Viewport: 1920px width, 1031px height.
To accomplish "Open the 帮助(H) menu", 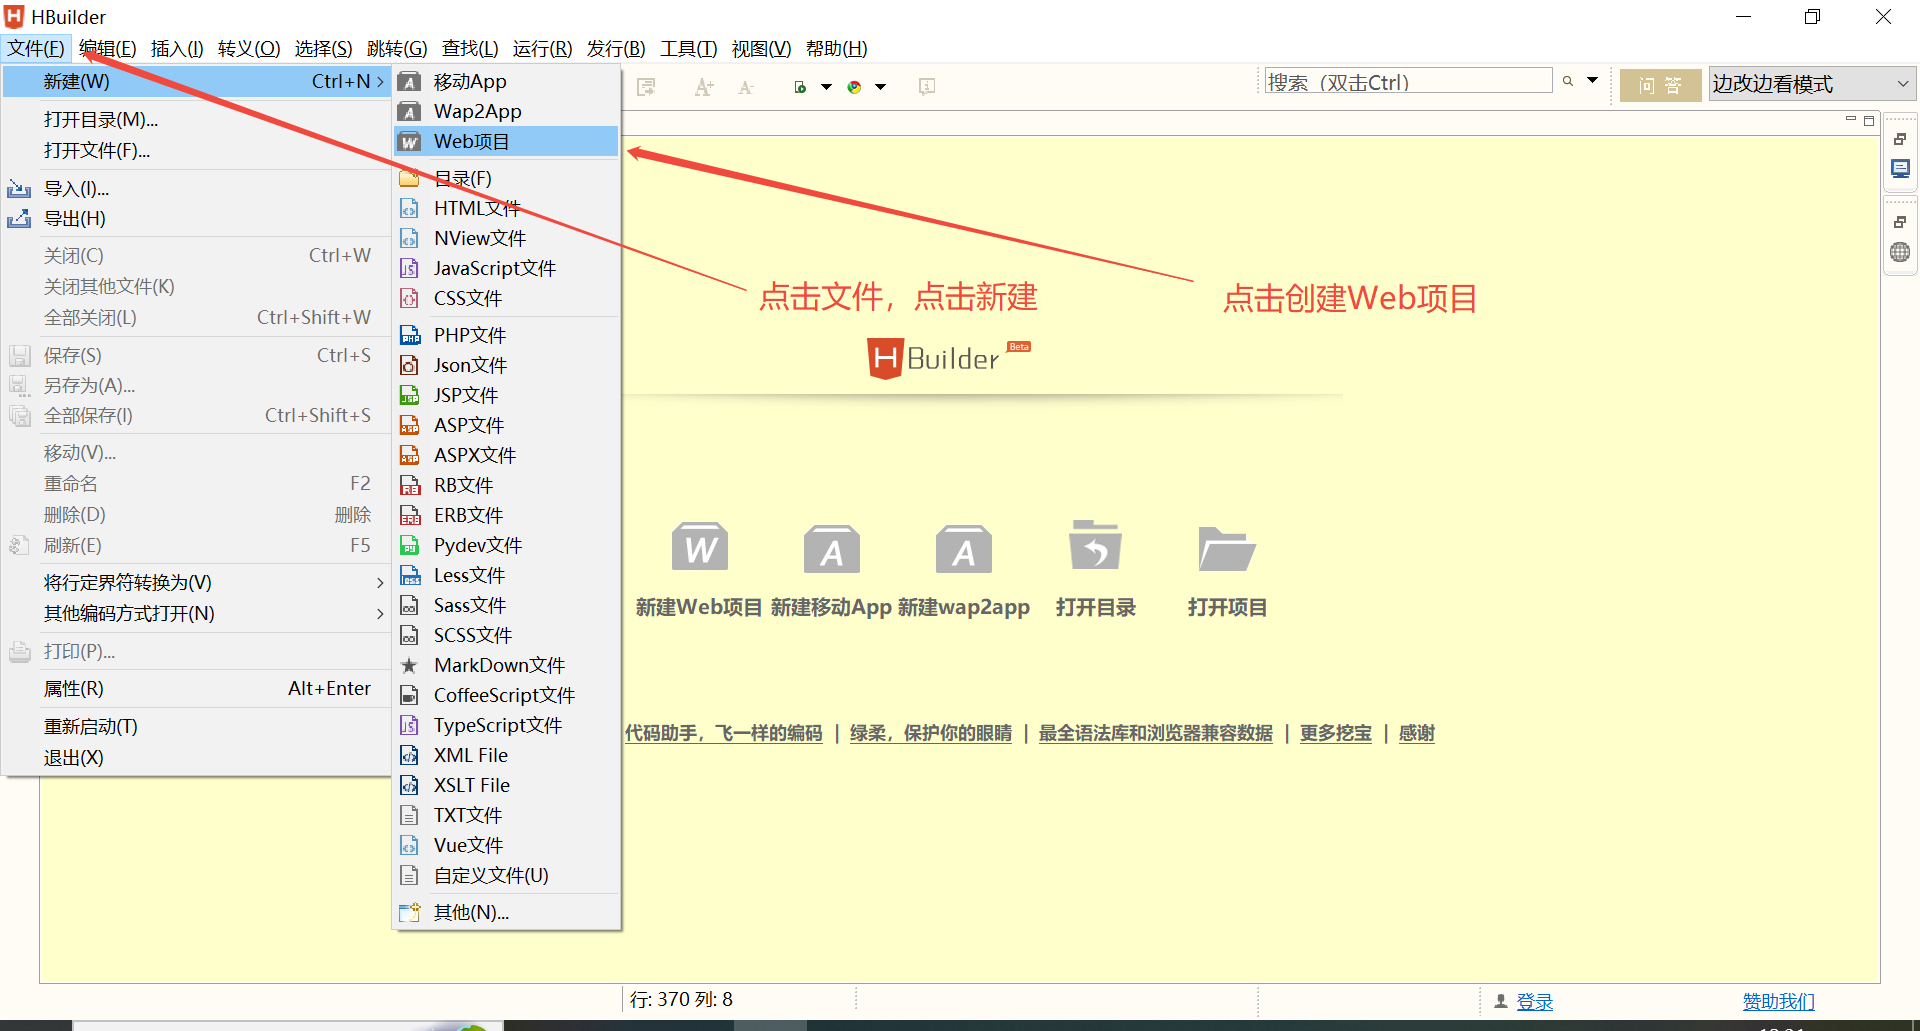I will (837, 48).
